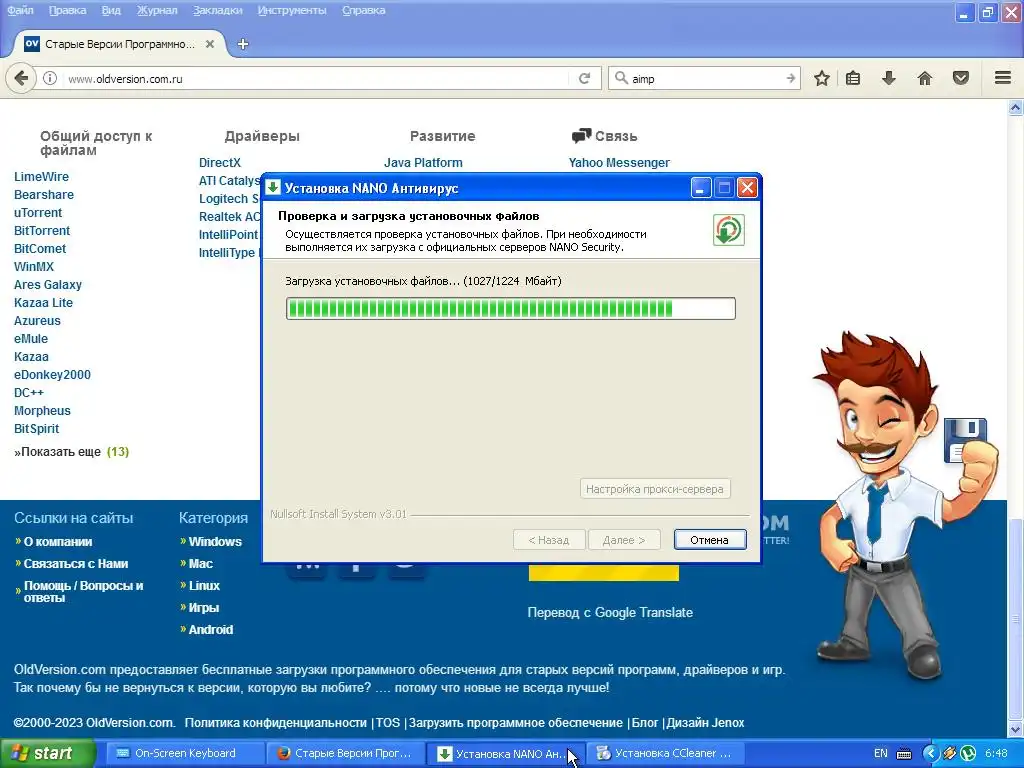
Task: Expand hidden tray icons arrow
Action: click(930, 753)
